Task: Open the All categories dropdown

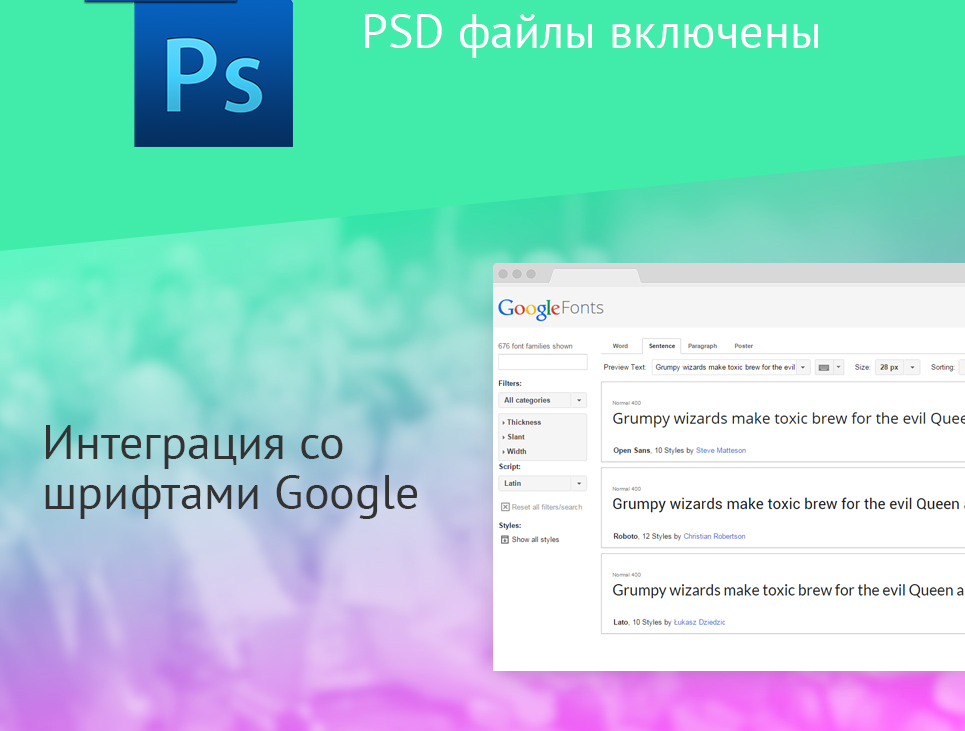Action: point(542,400)
